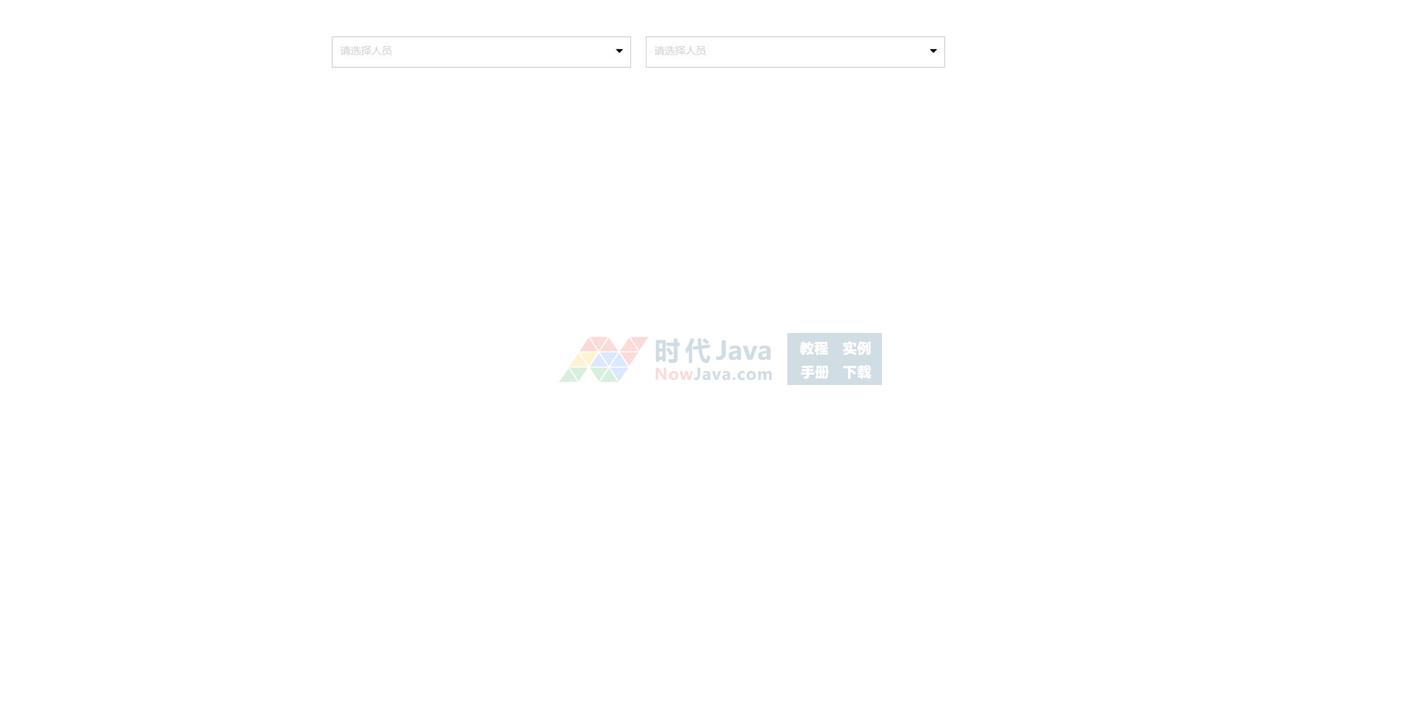Select the 教程 label in watermark
This screenshot has width=1425, height=718.
click(814, 348)
